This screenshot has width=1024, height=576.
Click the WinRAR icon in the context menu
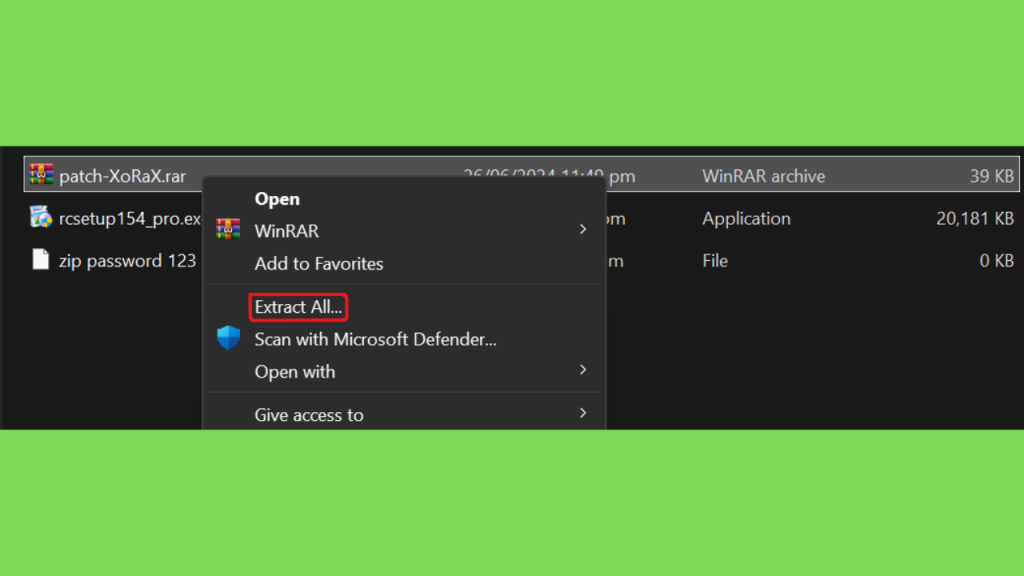tap(228, 229)
